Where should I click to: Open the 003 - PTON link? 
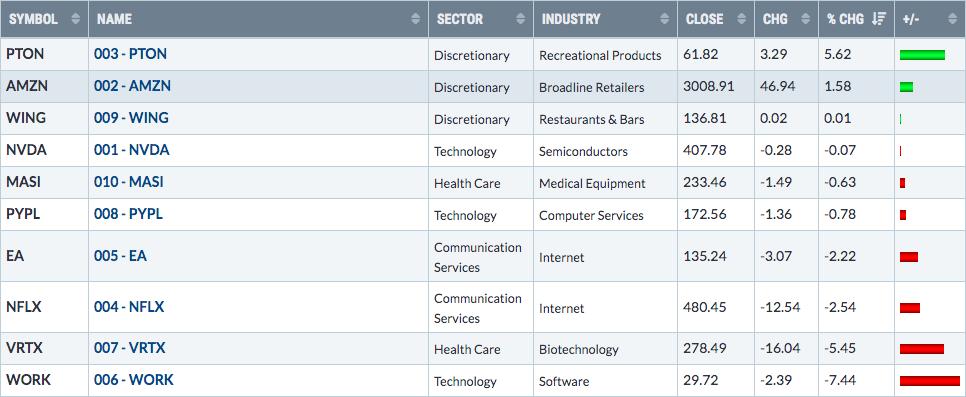pyautogui.click(x=131, y=54)
